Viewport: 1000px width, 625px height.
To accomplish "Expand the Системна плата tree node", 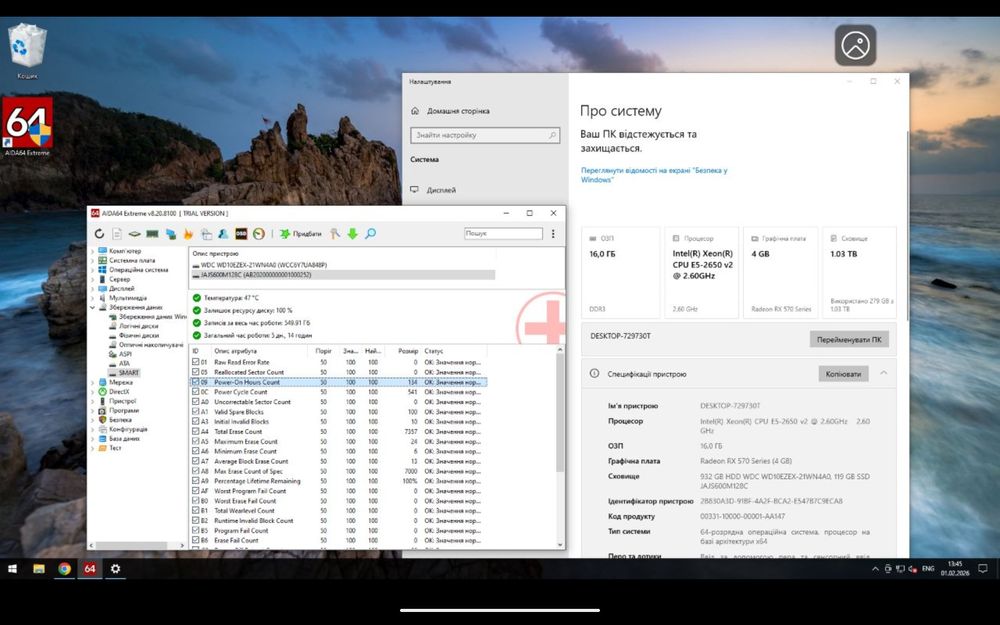I will click(92, 260).
